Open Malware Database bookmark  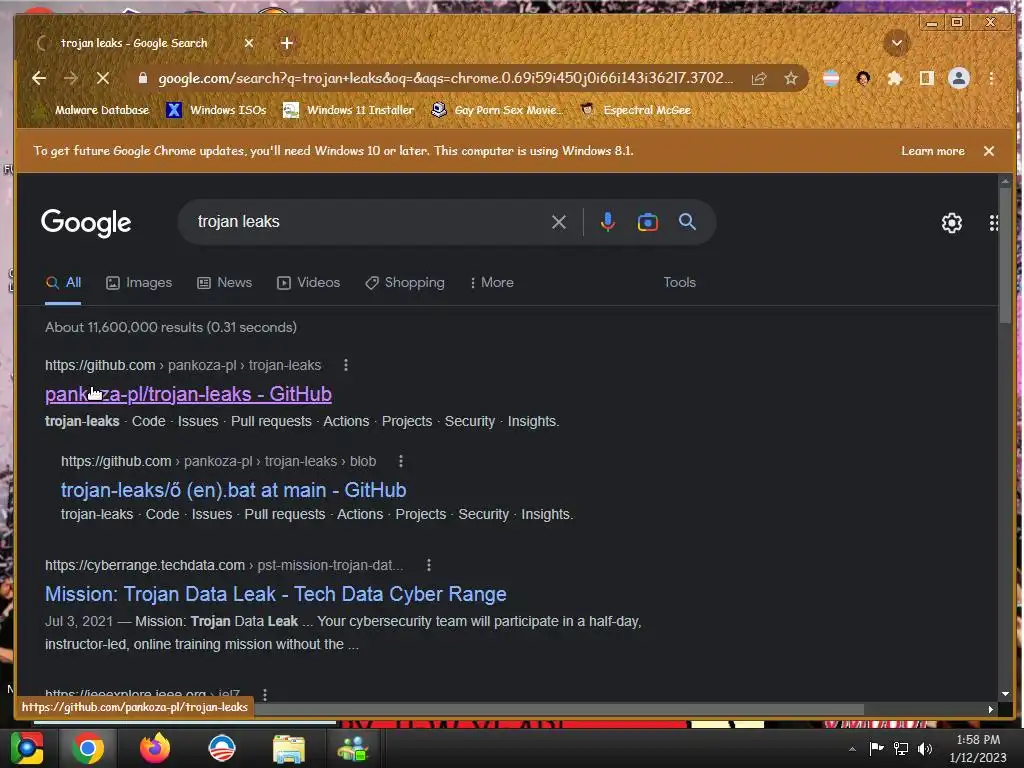pos(93,110)
